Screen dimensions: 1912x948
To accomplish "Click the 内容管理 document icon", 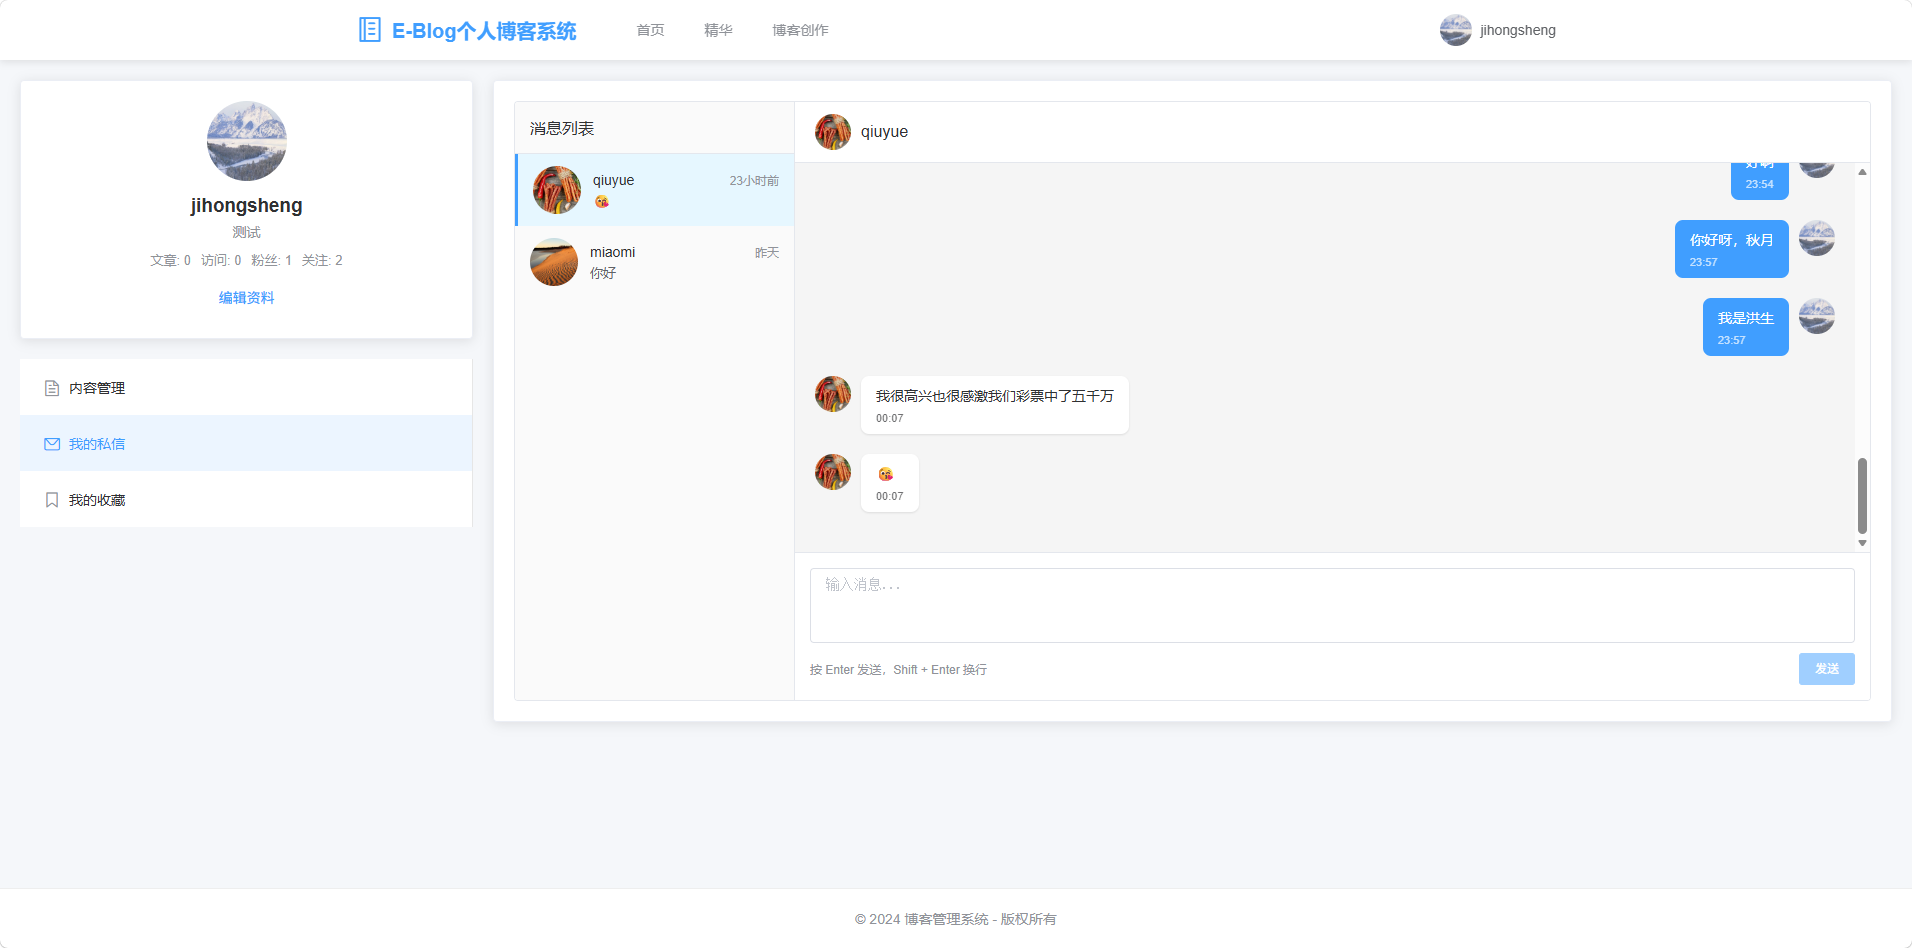I will [52, 388].
